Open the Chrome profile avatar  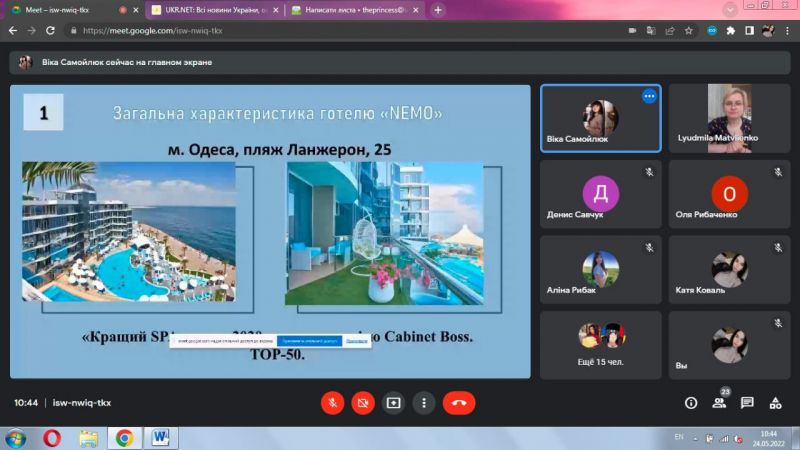pyautogui.click(x=768, y=31)
